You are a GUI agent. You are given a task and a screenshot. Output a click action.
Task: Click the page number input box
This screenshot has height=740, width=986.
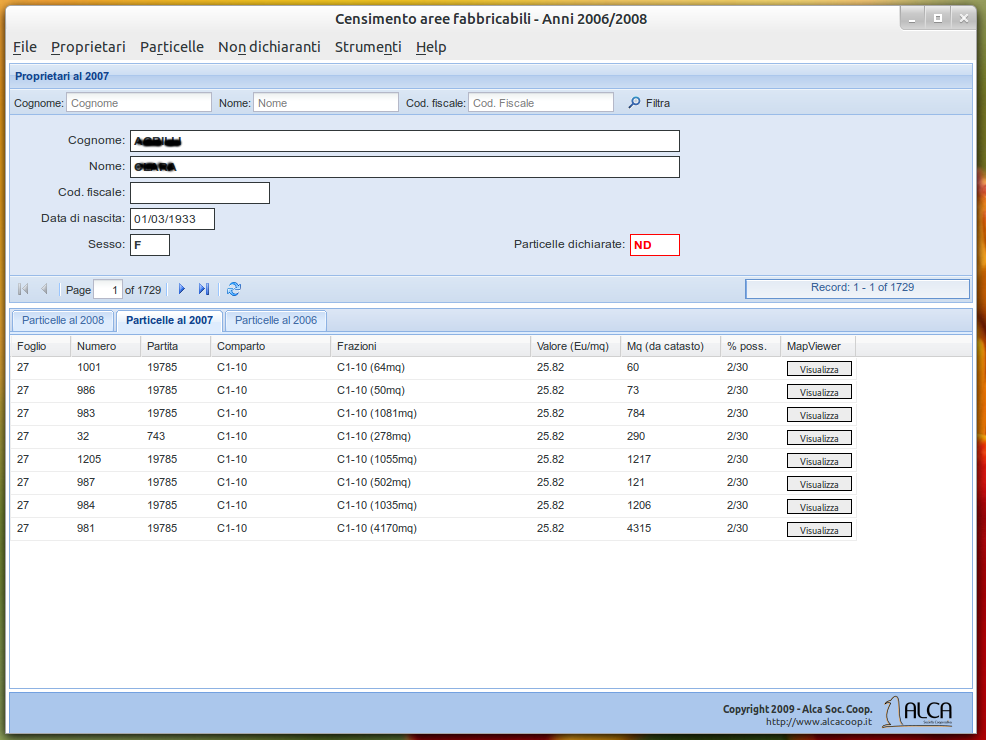108,290
